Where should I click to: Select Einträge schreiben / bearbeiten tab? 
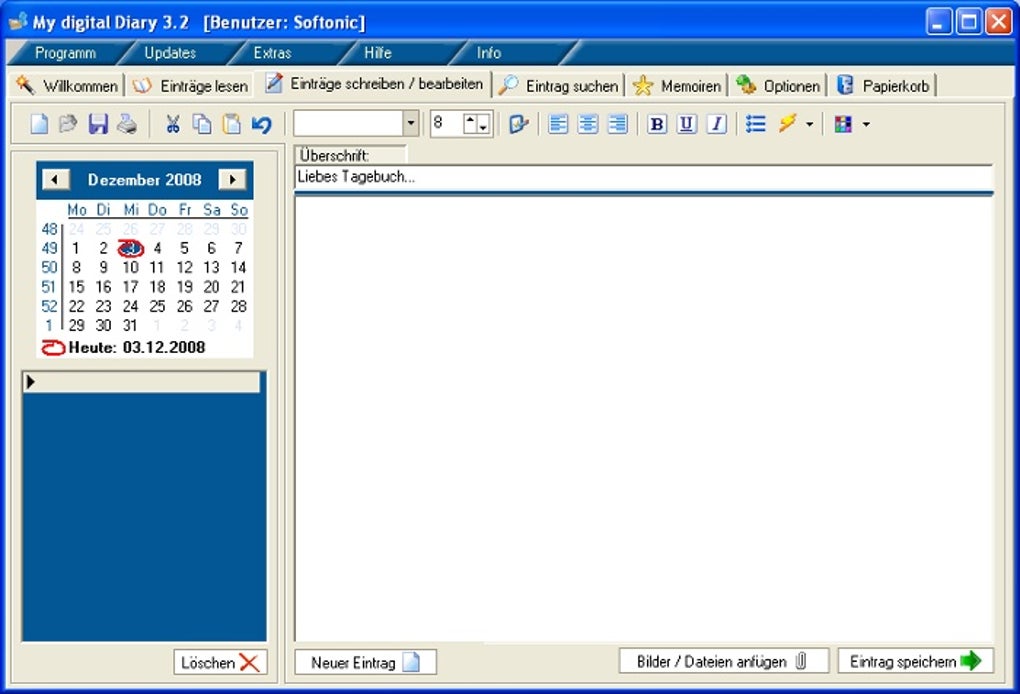coord(375,84)
